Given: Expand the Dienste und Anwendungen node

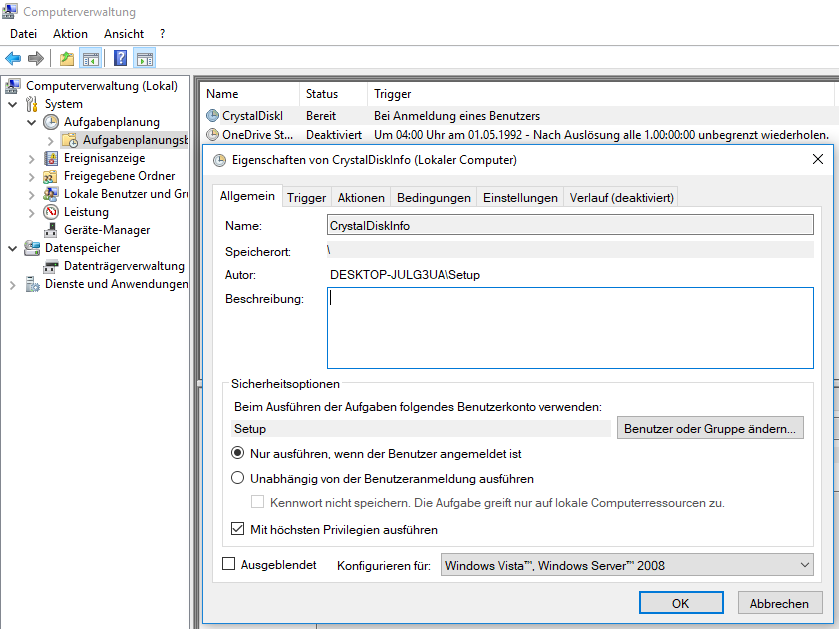Looking at the screenshot, I should click(x=12, y=284).
